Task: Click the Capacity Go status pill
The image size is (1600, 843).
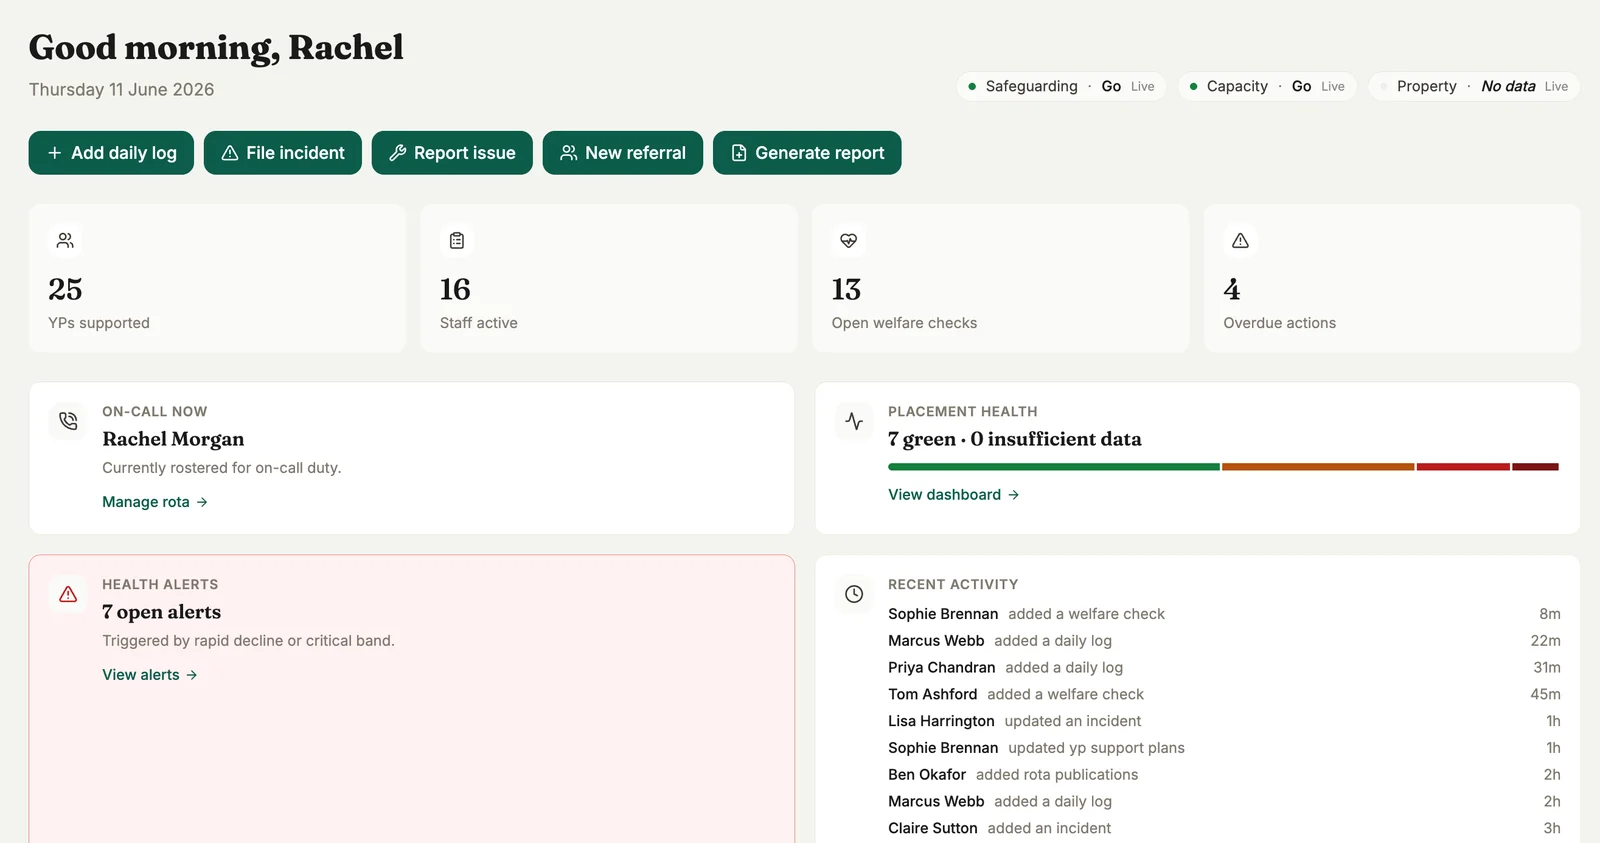Action: coord(1268,87)
